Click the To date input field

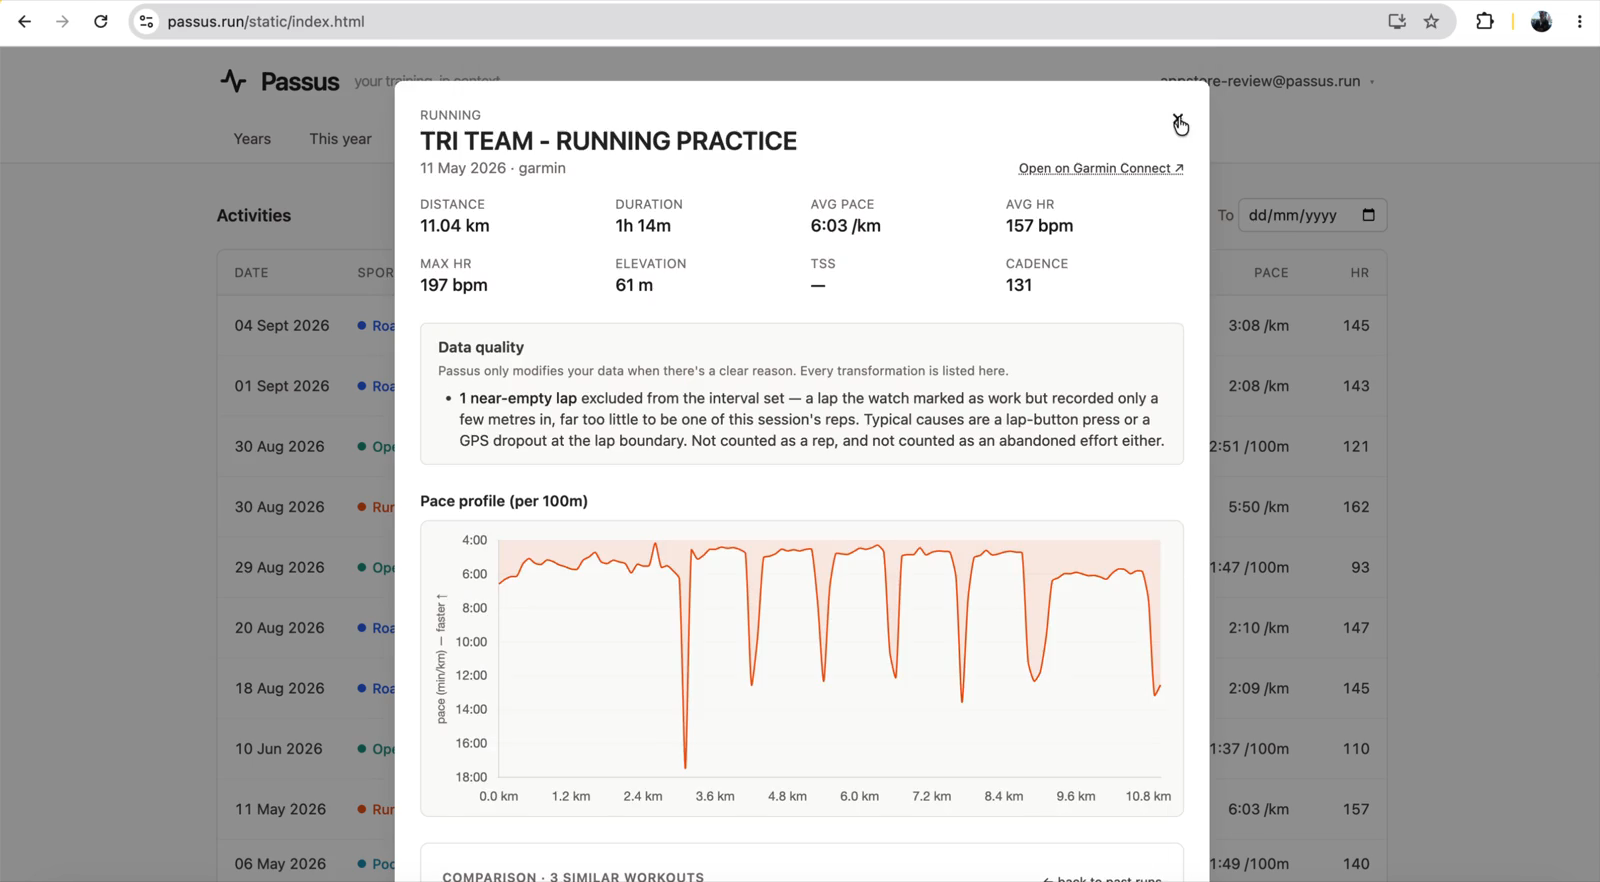(1312, 215)
